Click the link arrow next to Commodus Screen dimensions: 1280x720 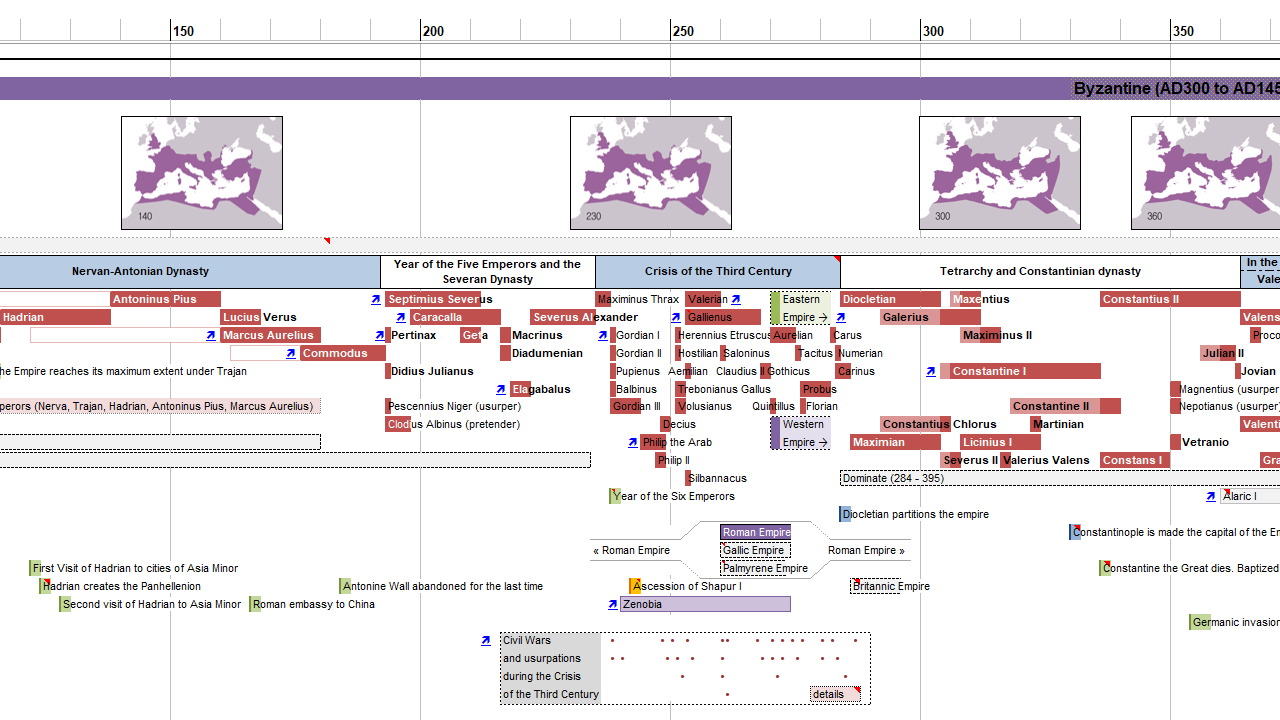pyautogui.click(x=291, y=354)
